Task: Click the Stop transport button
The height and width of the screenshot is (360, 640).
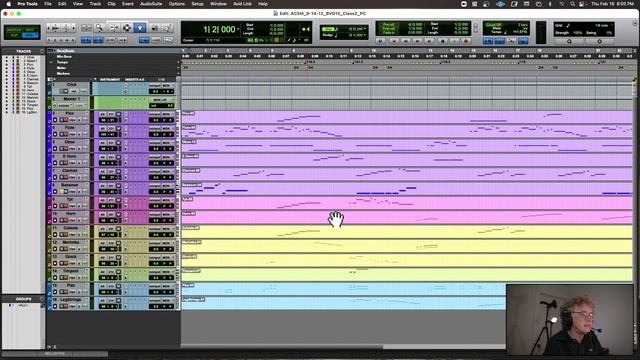Action: point(442,41)
